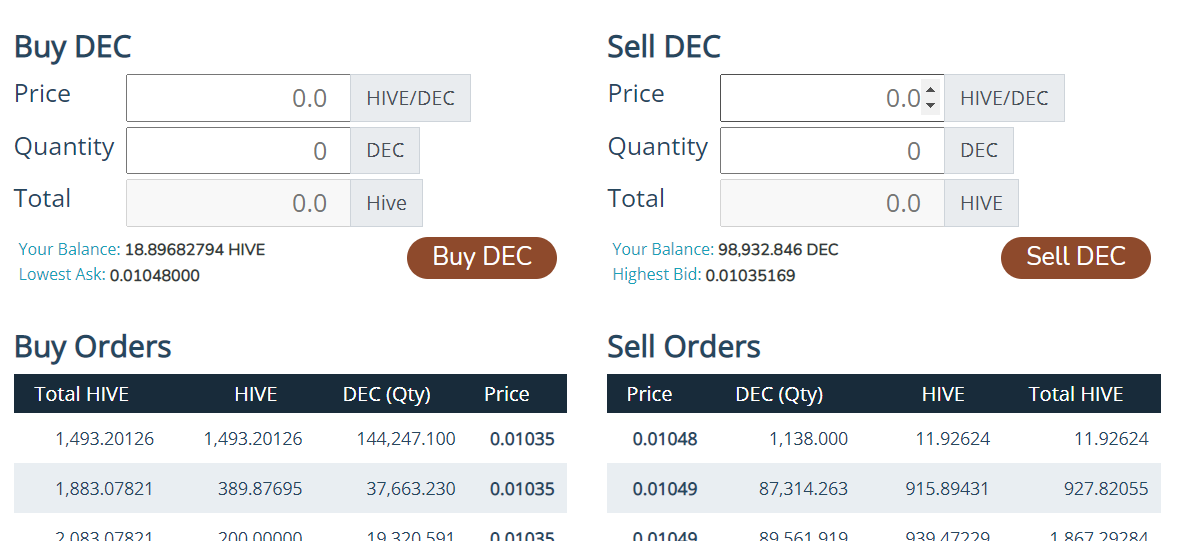The image size is (1185, 541).
Task: Click the Sell Orders Total HIVE column header
Action: click(1075, 394)
